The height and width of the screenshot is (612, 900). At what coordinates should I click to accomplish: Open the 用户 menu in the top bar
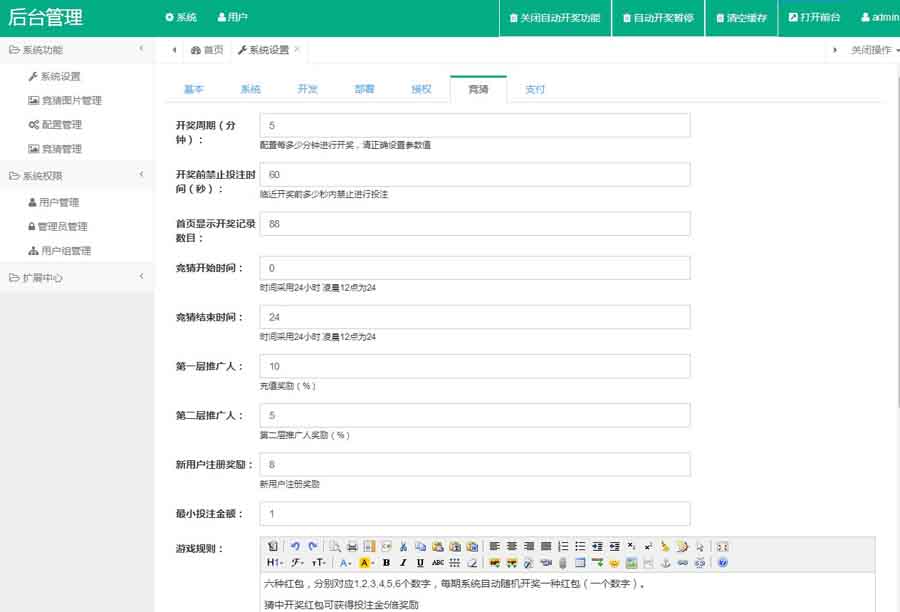(x=232, y=18)
